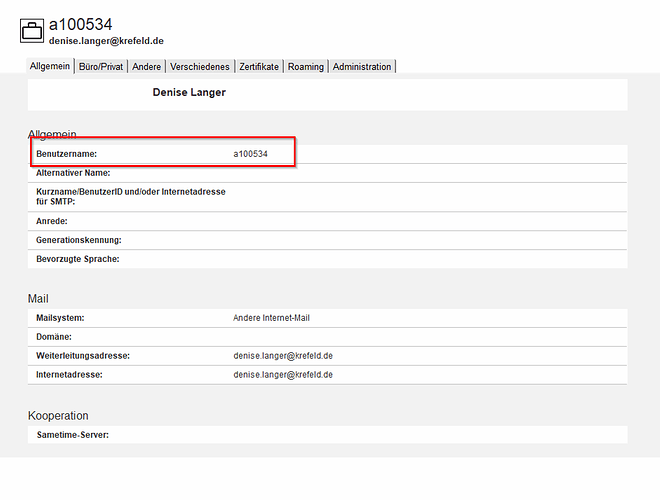This screenshot has height=500, width=660.
Task: Open the Zertifikate tab
Action: [x=259, y=67]
